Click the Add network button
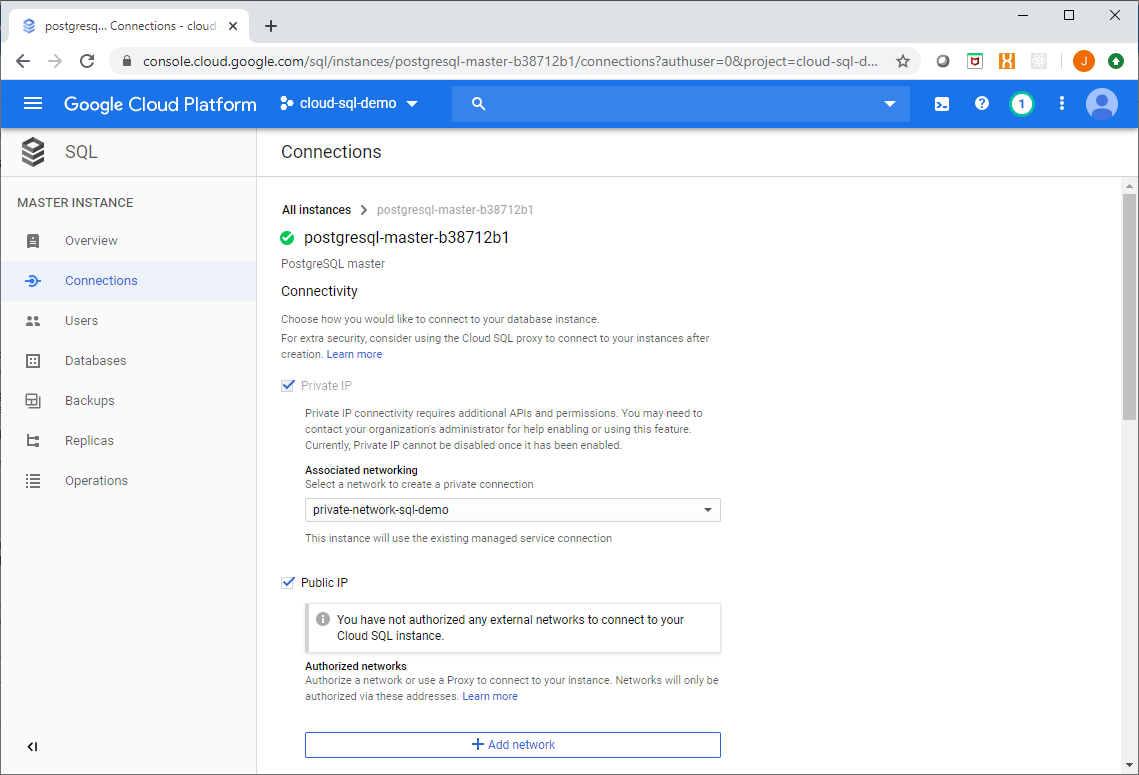 click(513, 744)
